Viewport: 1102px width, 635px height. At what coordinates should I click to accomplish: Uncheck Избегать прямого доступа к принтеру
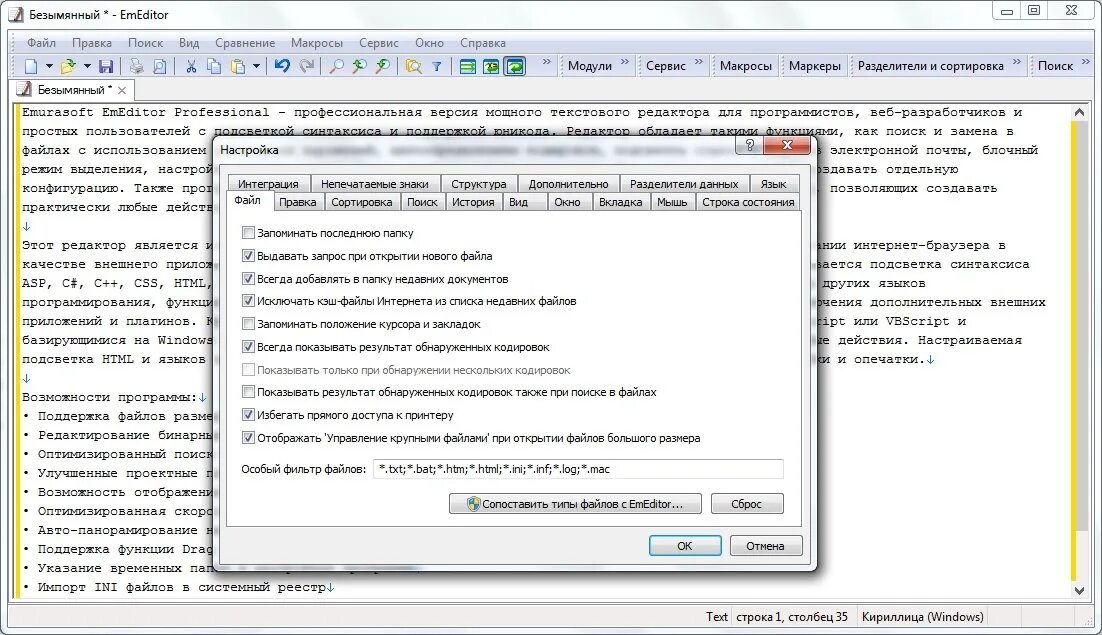tap(248, 414)
